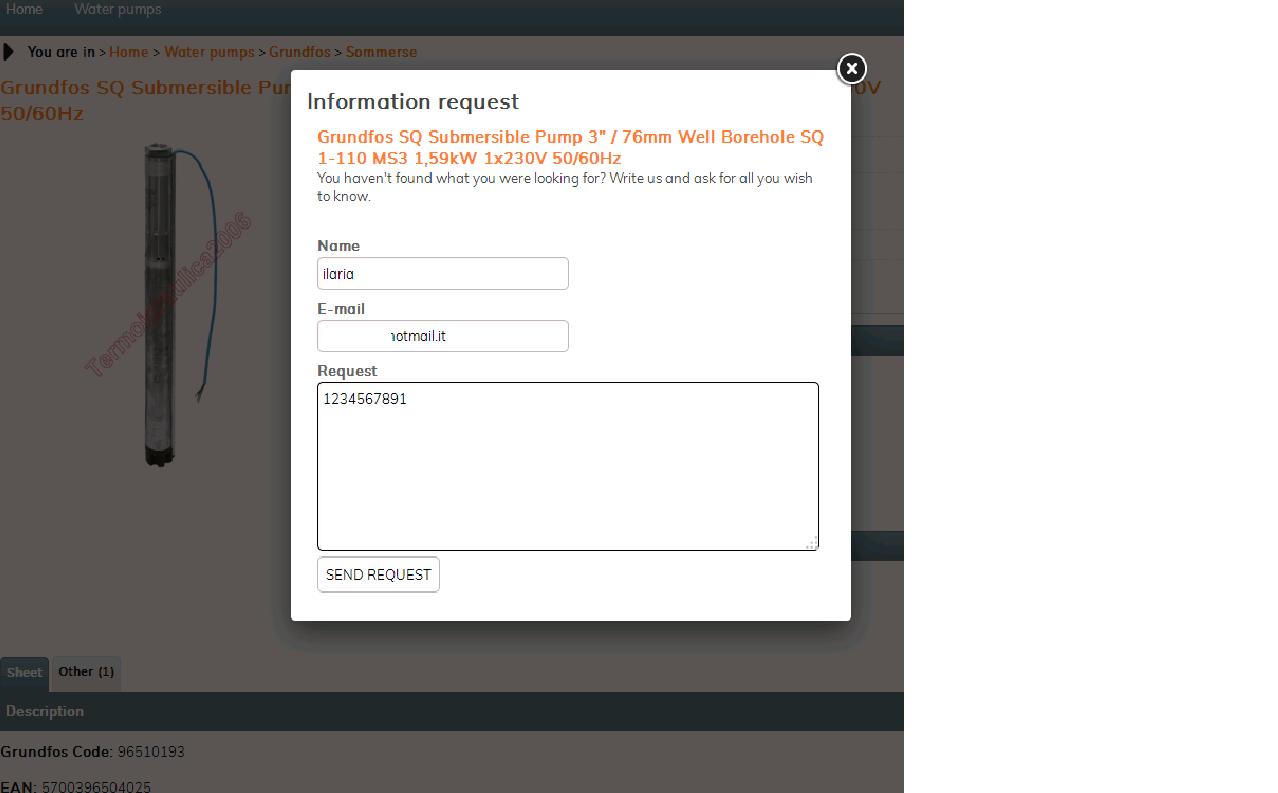Click the orange product title in the dialog

570,147
